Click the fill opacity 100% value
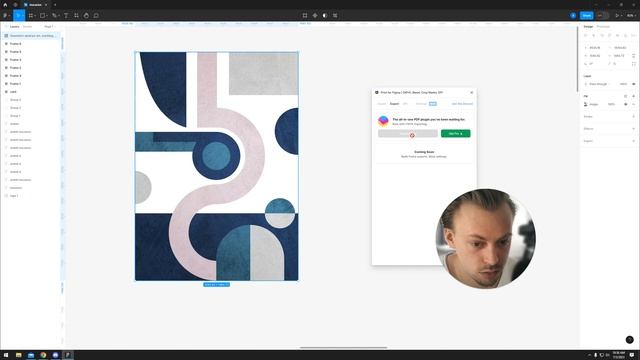This screenshot has height=360, width=640. tap(611, 104)
